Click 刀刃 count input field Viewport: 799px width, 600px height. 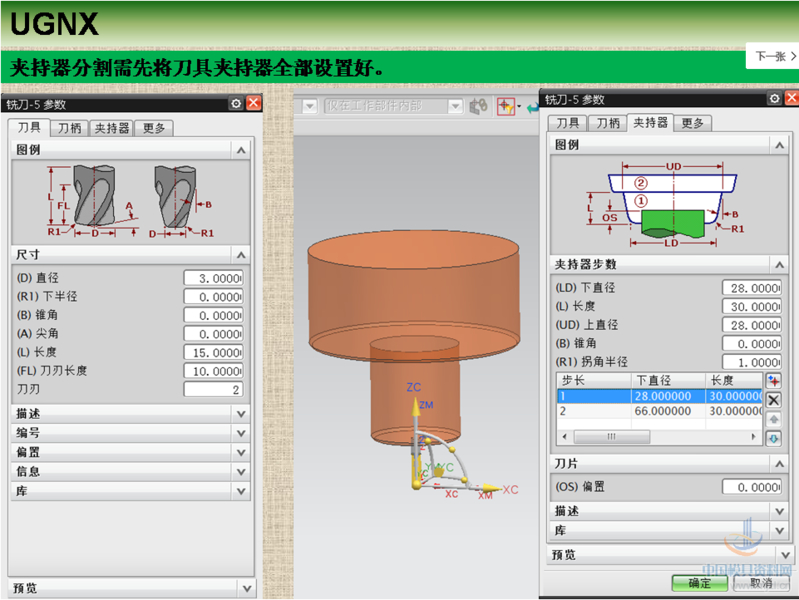[214, 389]
